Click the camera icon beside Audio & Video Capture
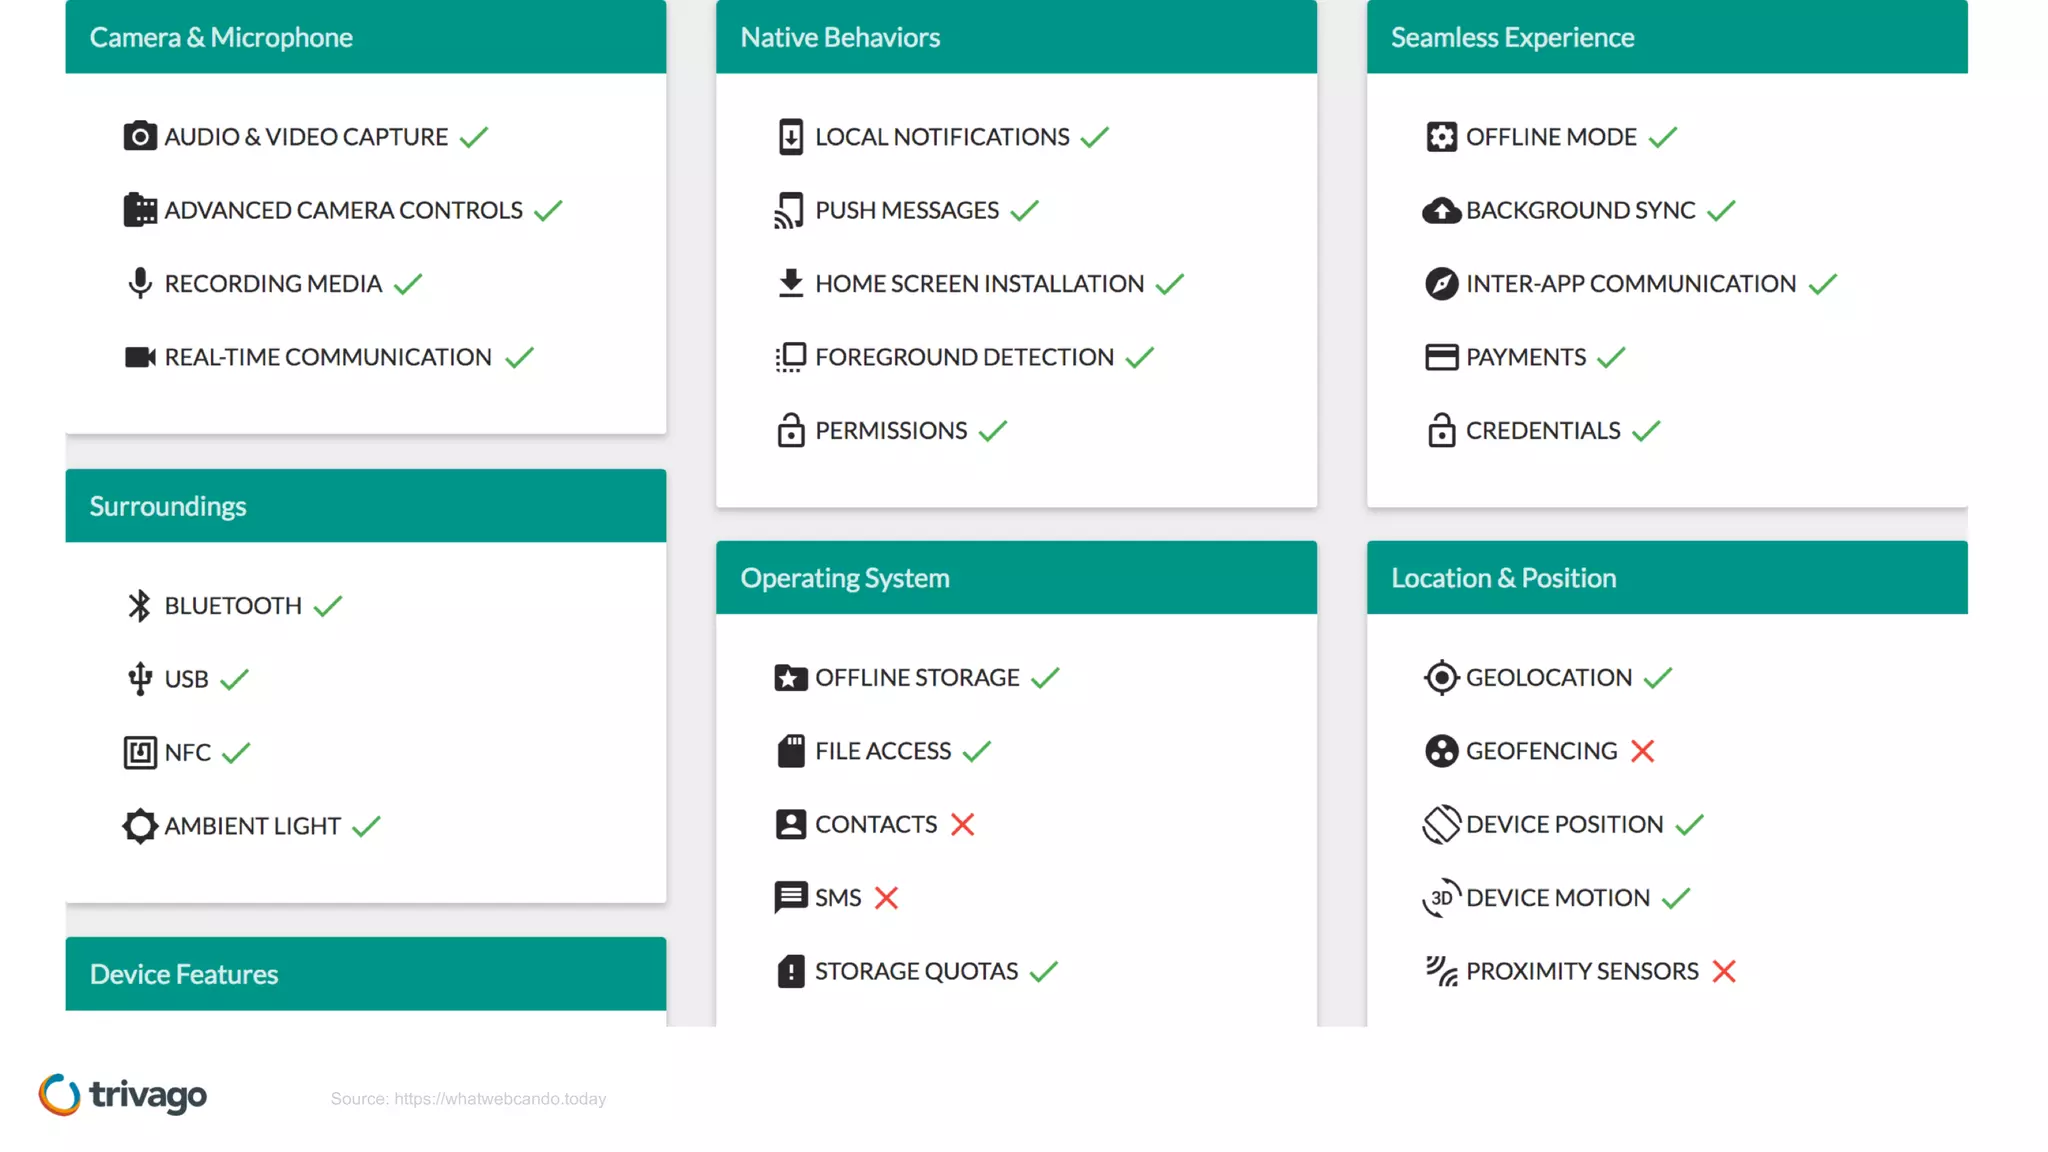 (x=140, y=136)
